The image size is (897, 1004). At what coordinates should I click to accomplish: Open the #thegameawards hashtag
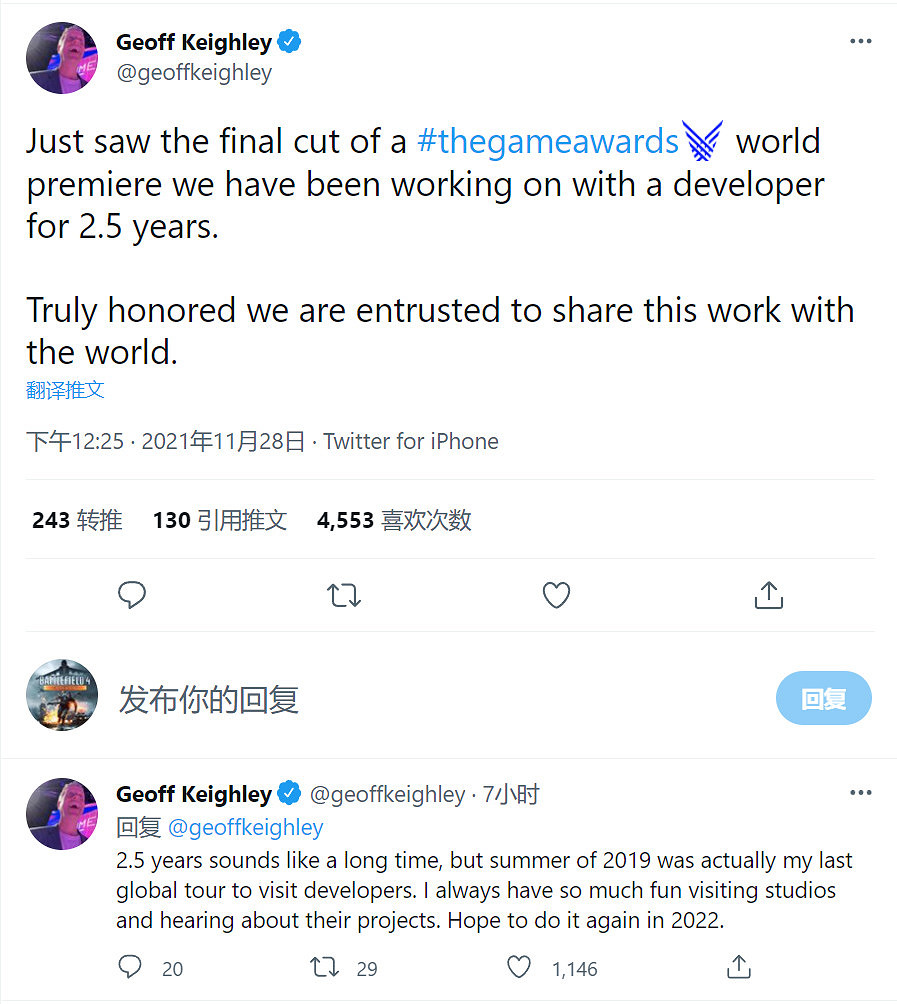click(549, 141)
